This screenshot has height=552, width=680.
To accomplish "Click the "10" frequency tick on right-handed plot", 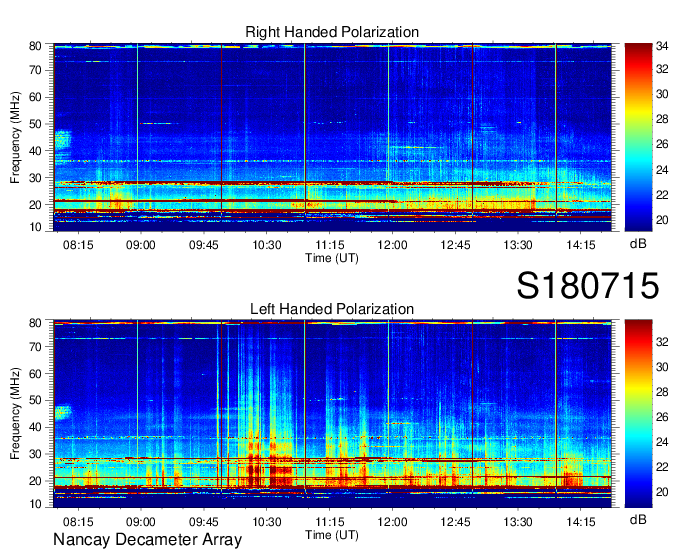I will pos(35,227).
